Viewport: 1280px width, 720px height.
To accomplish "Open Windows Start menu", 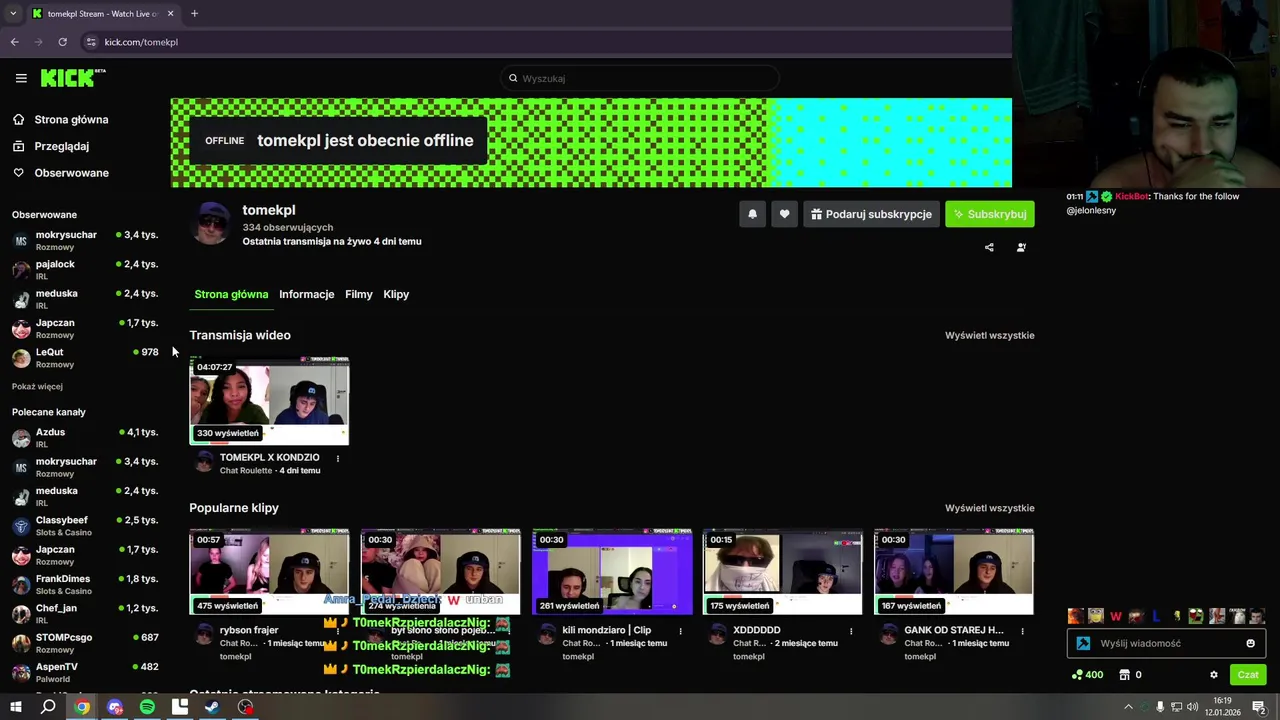I will coord(15,707).
